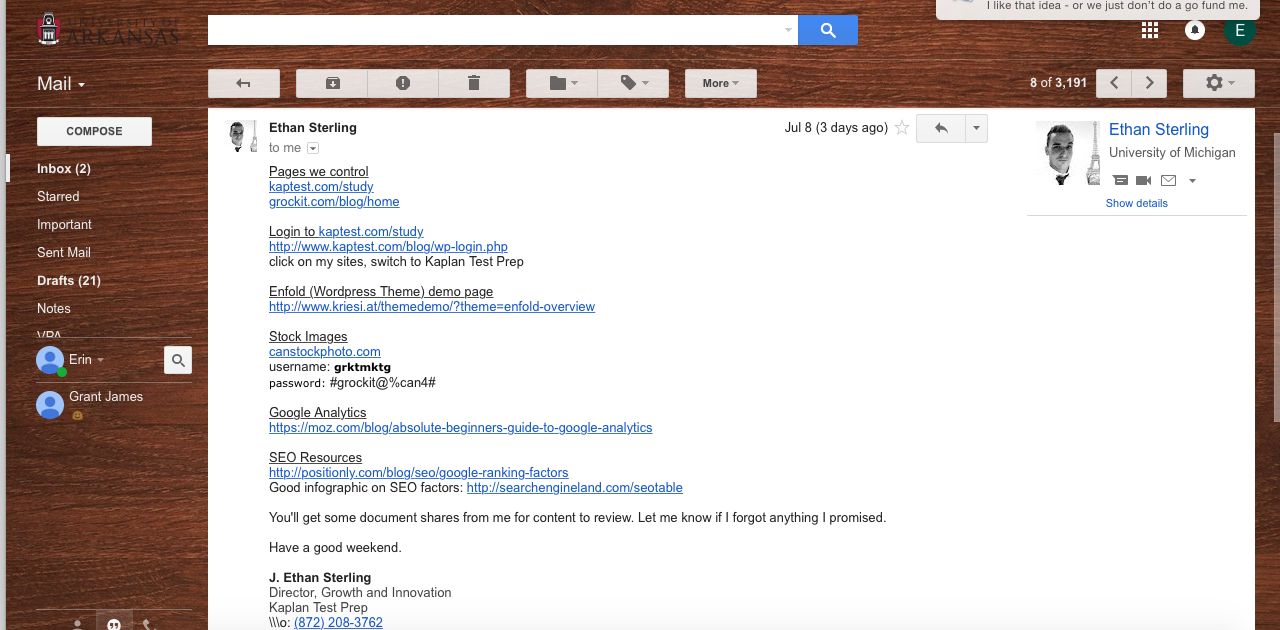Open the moz.com Google Analytics guide link
The width and height of the screenshot is (1280, 630).
click(460, 428)
